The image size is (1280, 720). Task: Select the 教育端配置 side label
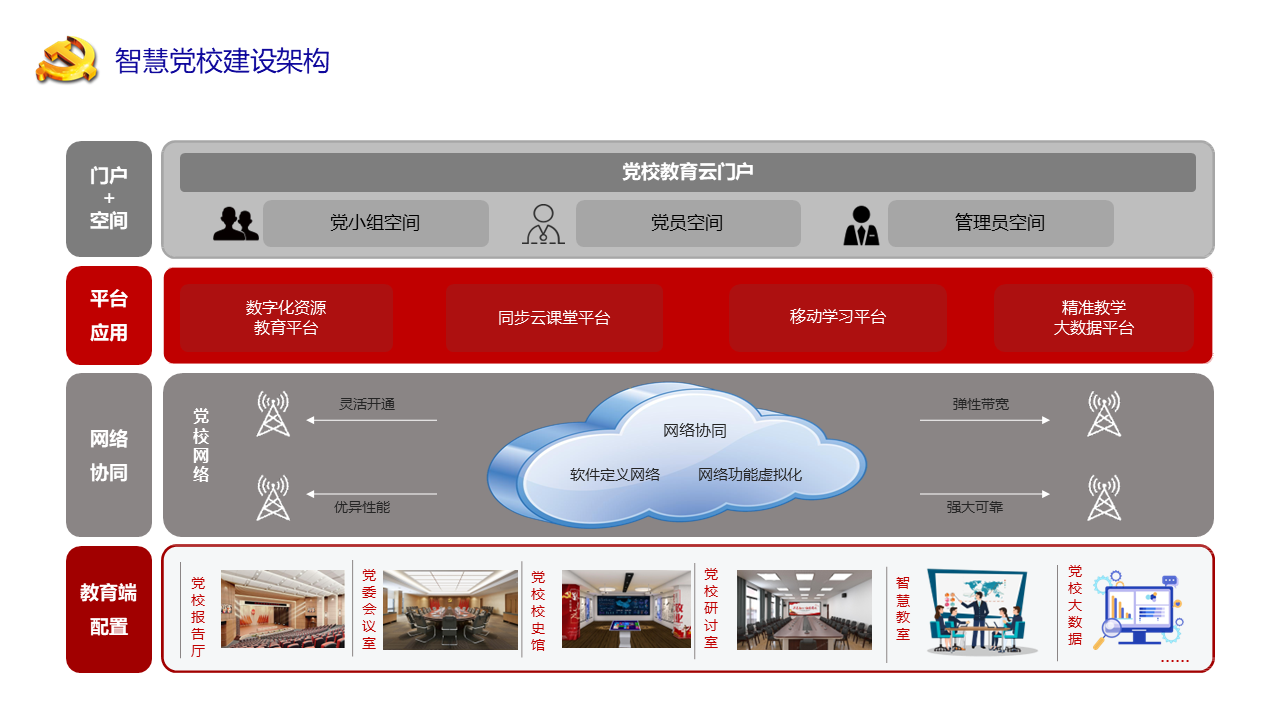coord(109,609)
